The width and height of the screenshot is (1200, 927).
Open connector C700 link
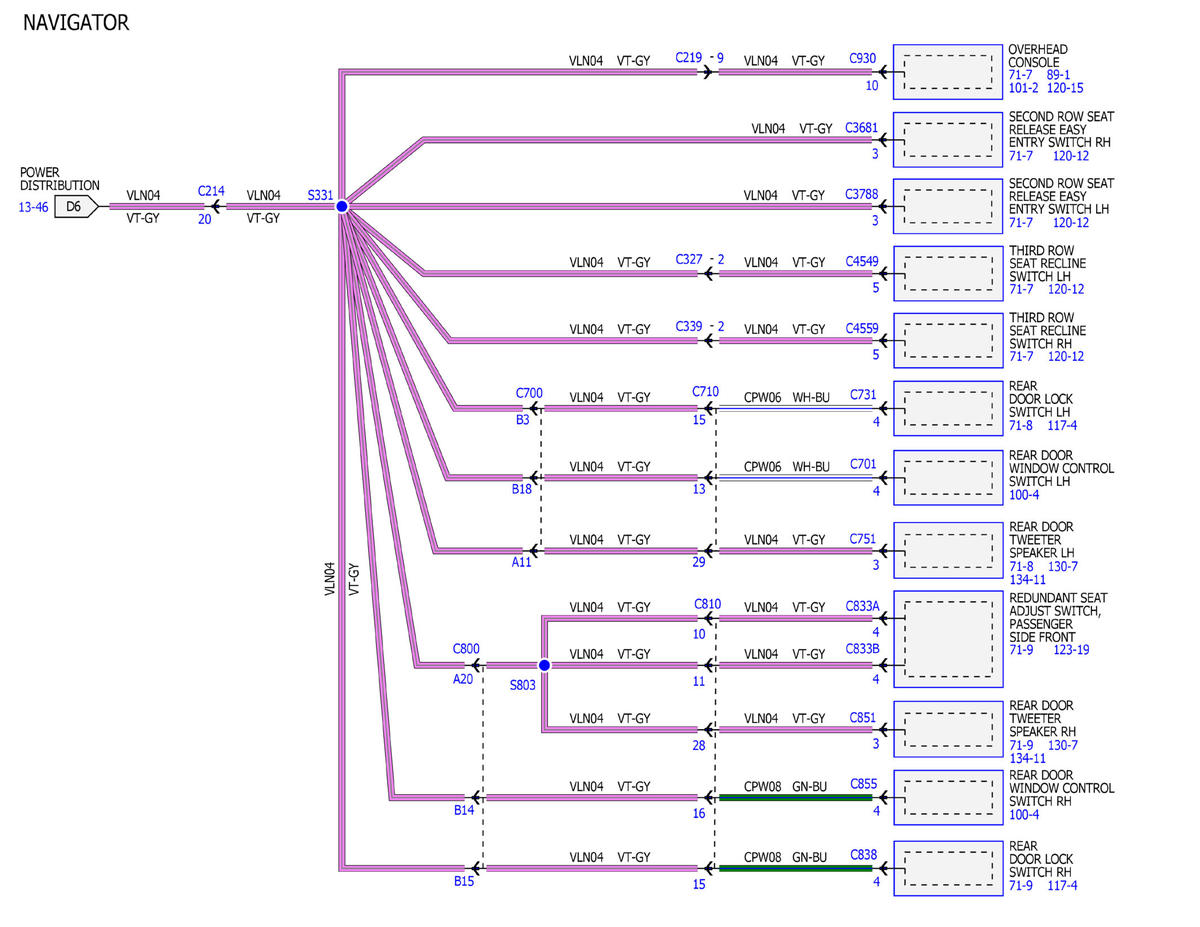529,393
